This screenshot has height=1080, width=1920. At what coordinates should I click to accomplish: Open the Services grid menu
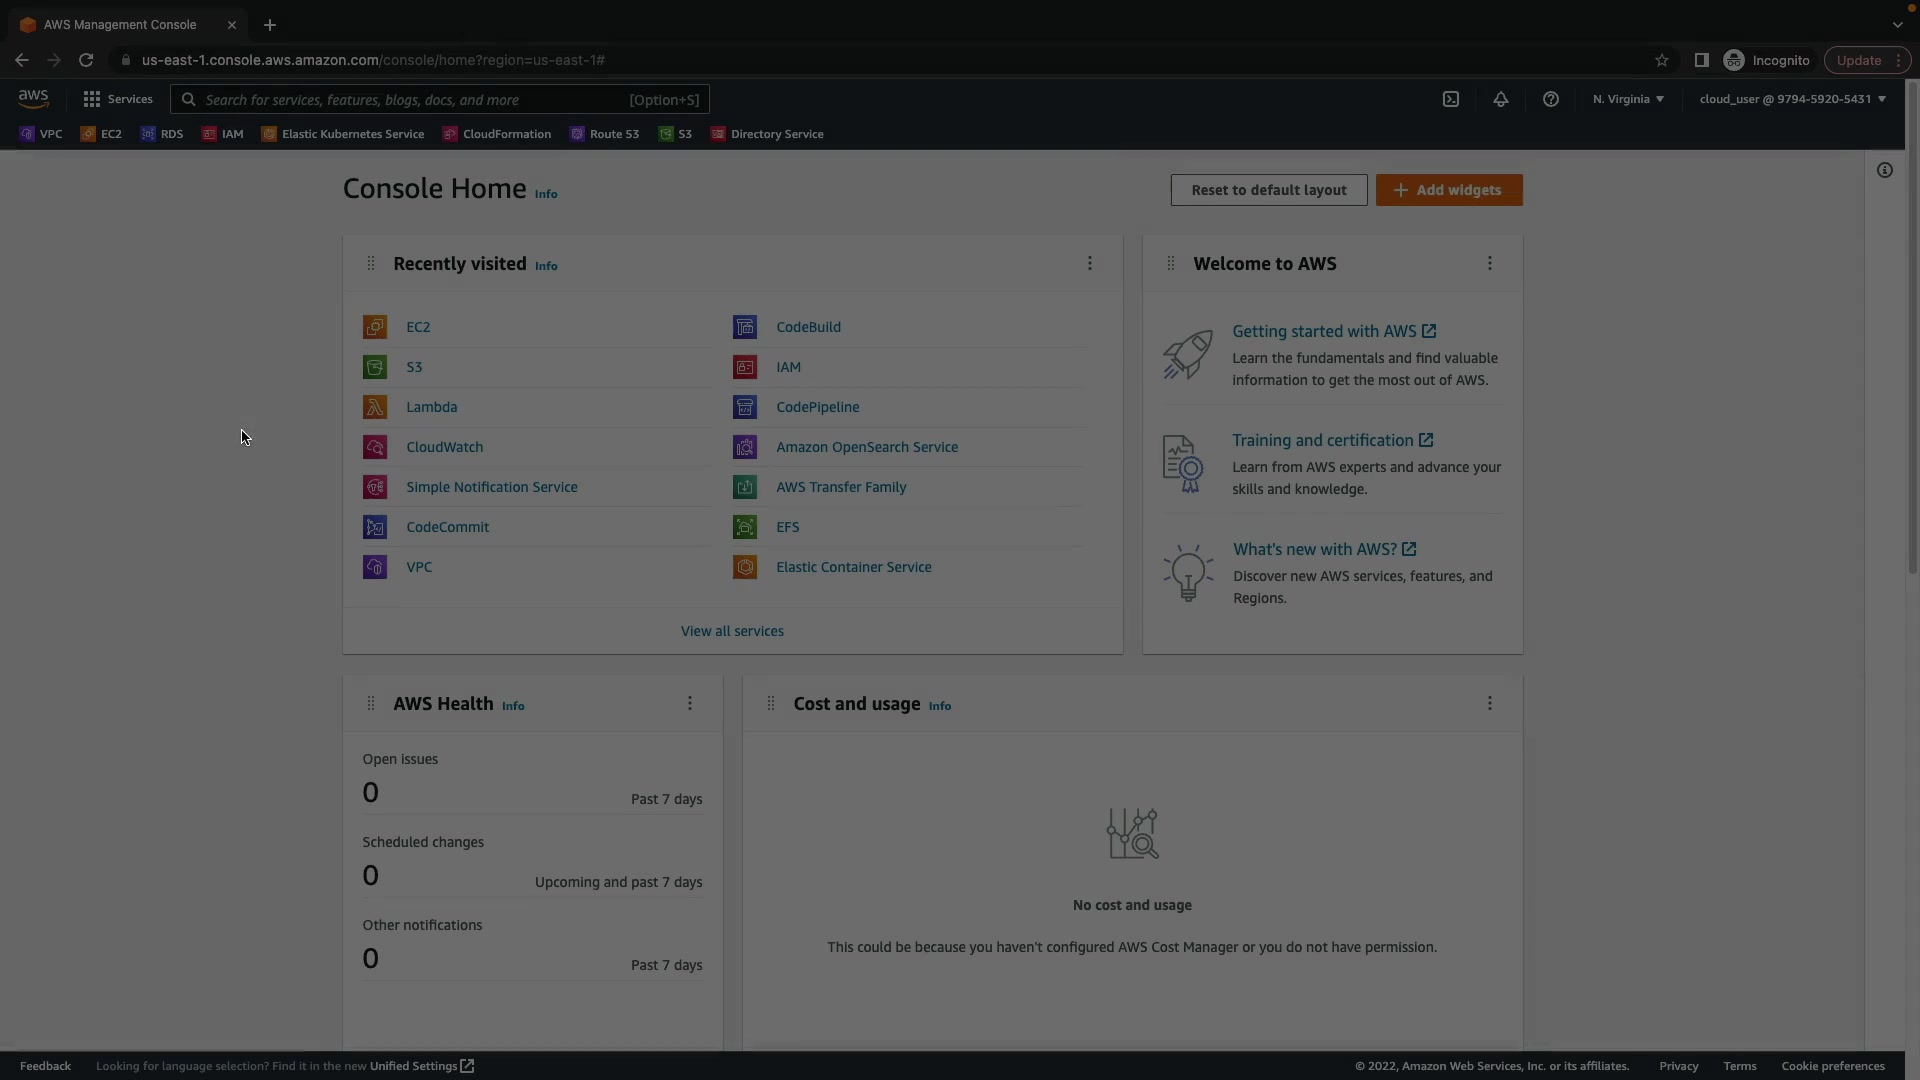click(118, 99)
